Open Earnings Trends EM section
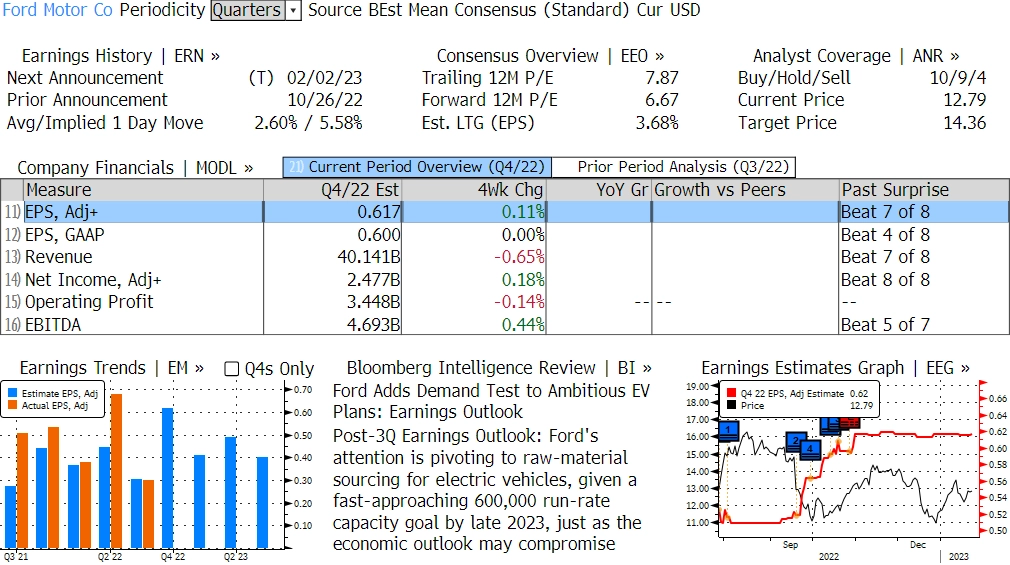The height and width of the screenshot is (565, 1010). click(111, 368)
